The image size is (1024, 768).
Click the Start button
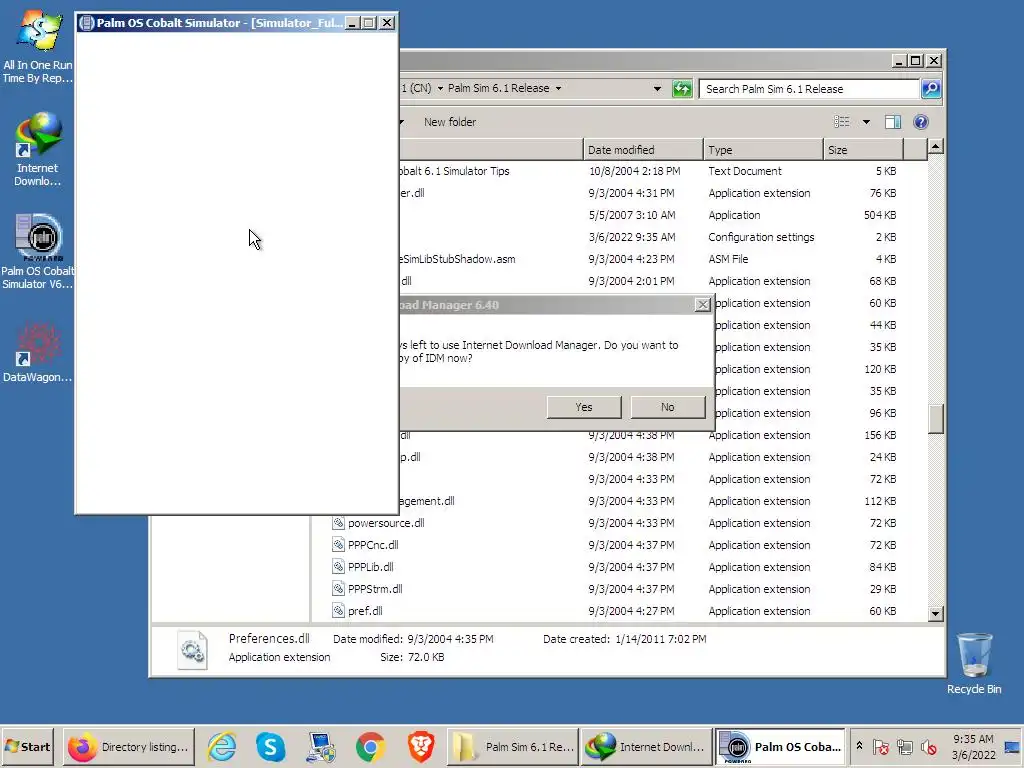click(x=28, y=746)
